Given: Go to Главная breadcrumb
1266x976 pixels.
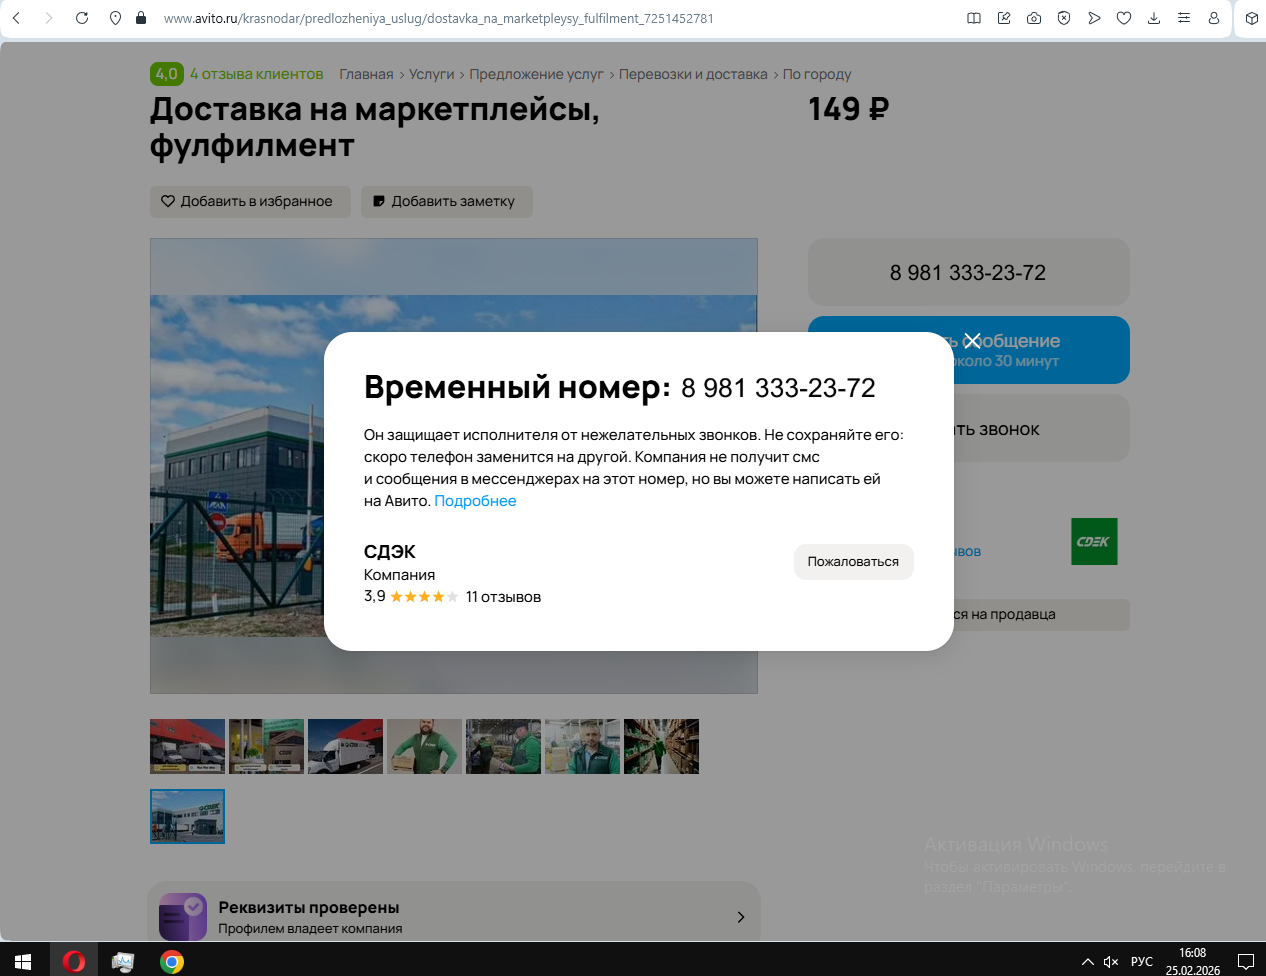Looking at the screenshot, I should (x=366, y=74).
